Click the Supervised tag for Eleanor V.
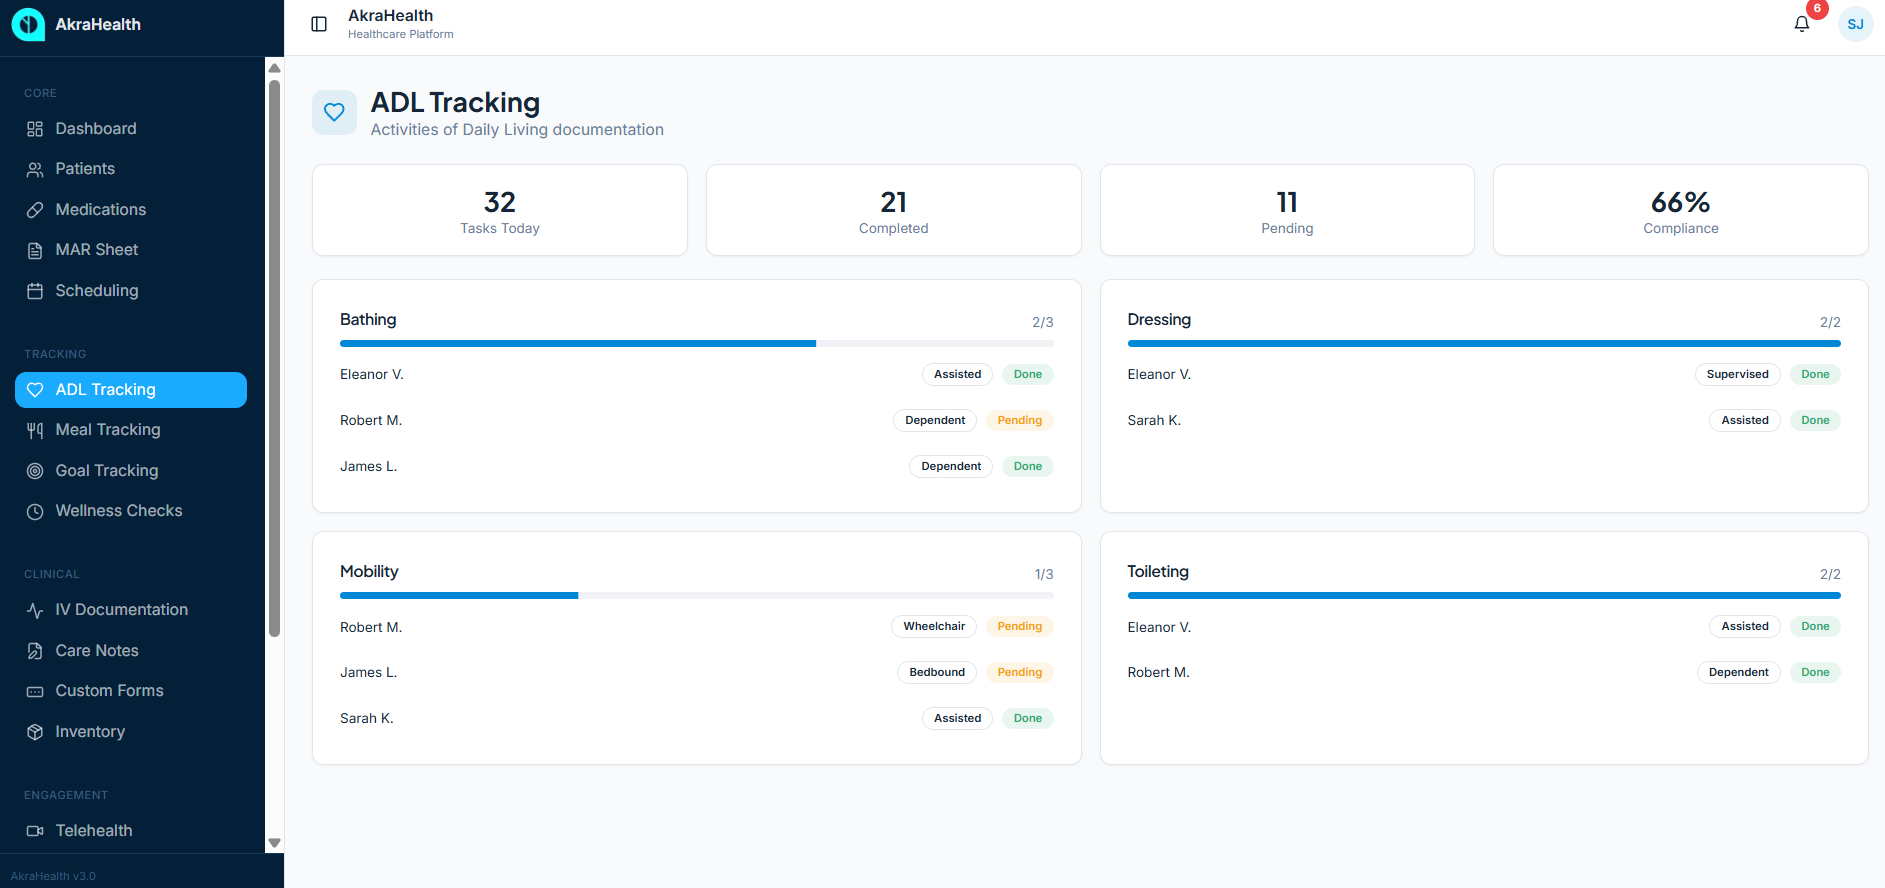The image size is (1885, 888). click(x=1737, y=374)
